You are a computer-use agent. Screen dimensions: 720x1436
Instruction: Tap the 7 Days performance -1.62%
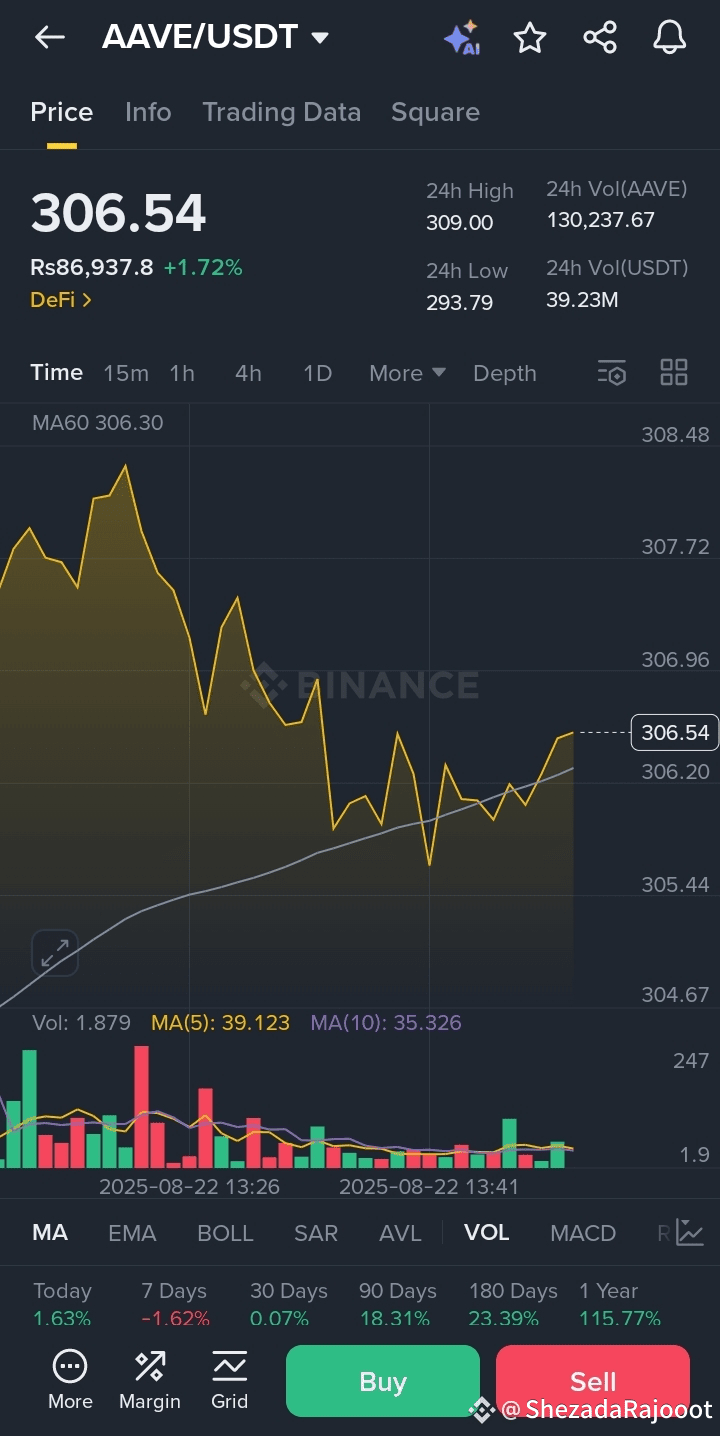[175, 1318]
